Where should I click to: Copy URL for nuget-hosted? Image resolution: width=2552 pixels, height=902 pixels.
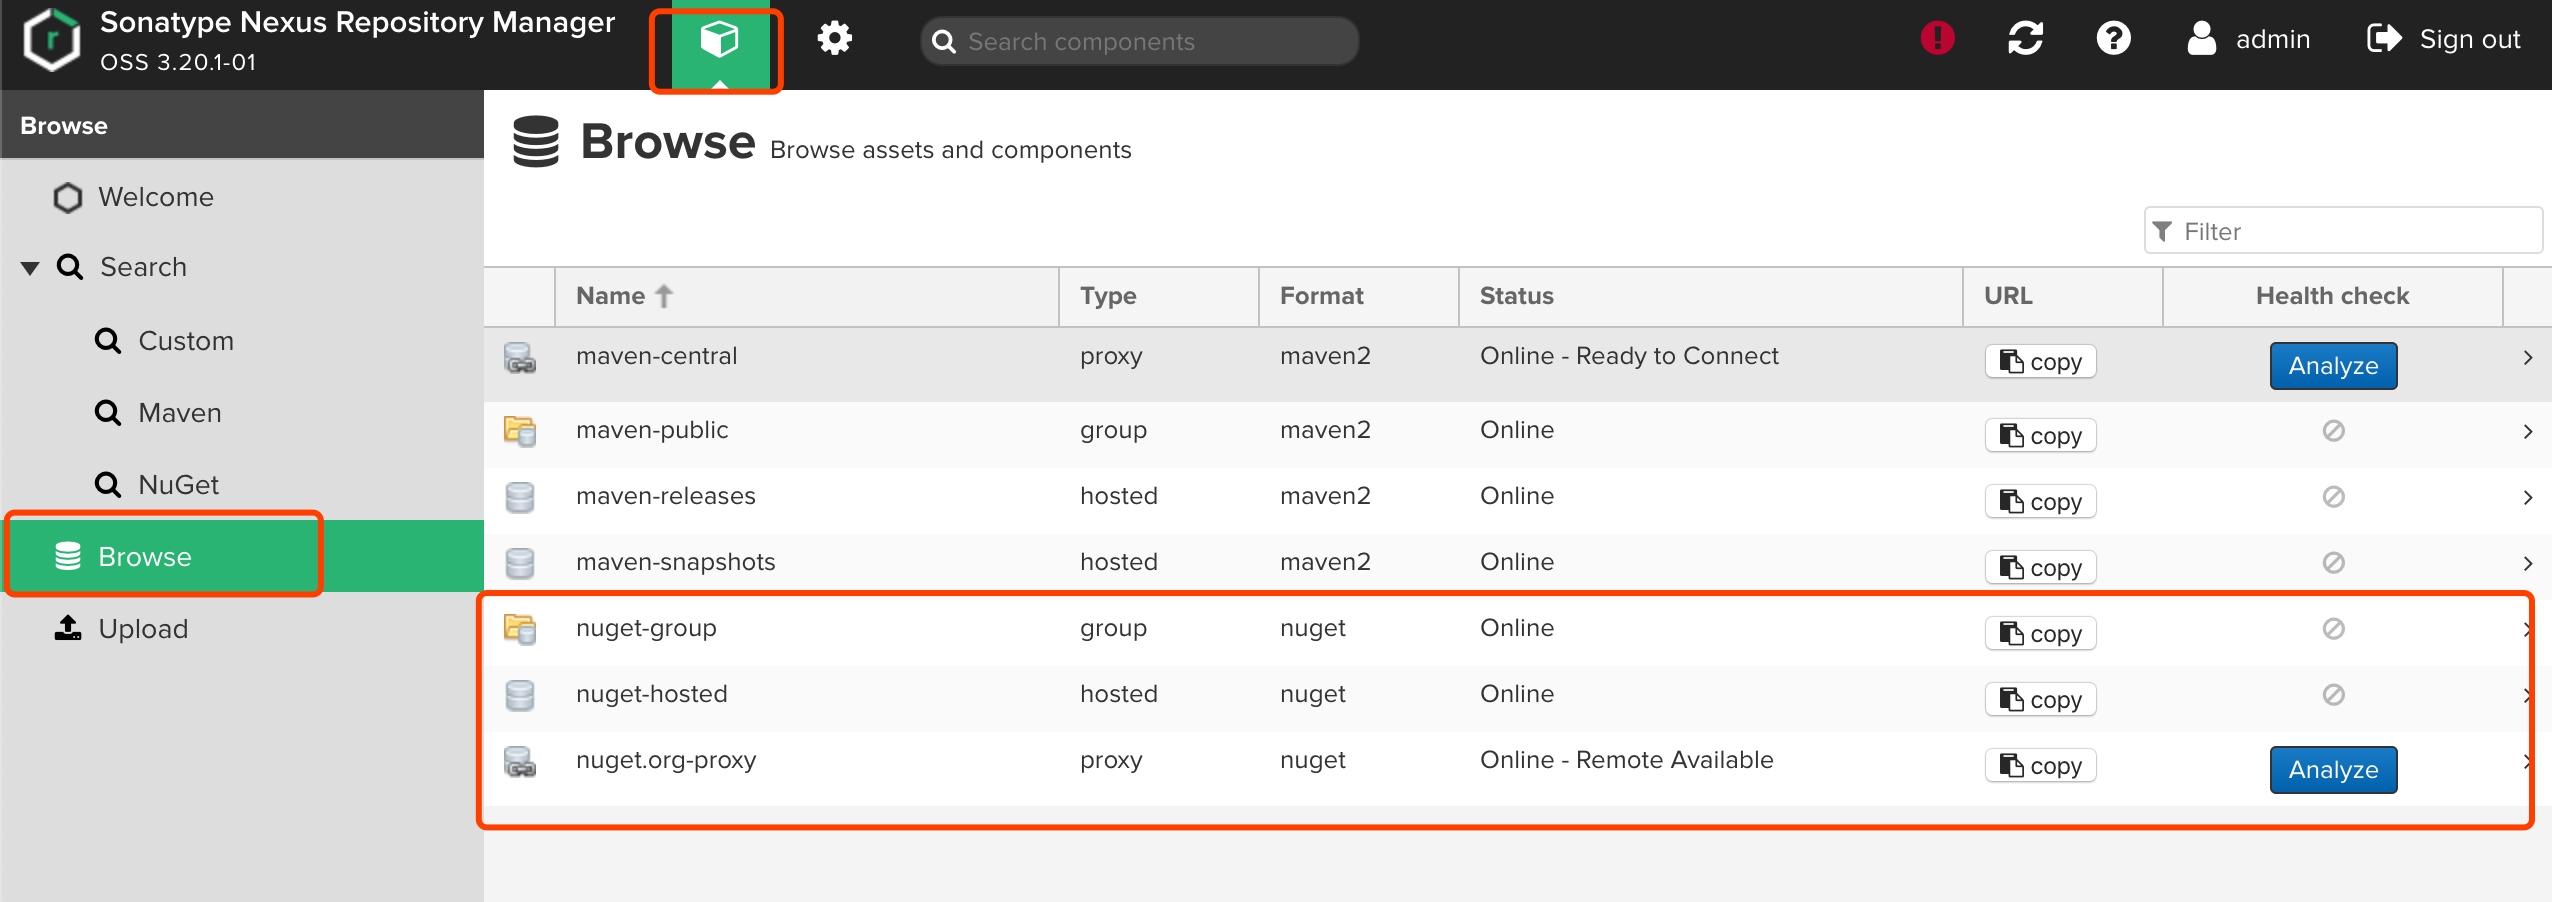point(2040,700)
